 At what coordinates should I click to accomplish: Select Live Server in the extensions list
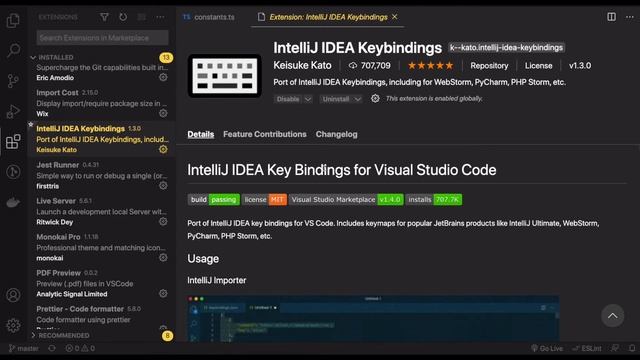point(102,211)
